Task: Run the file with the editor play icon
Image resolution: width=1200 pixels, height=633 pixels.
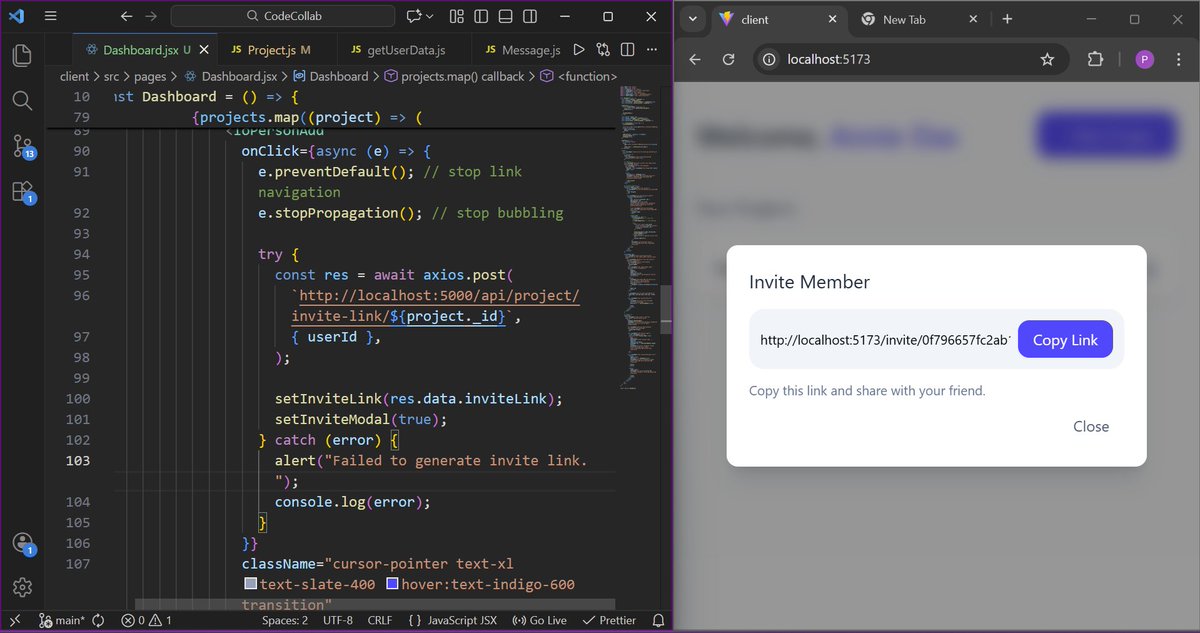Action: click(x=579, y=50)
